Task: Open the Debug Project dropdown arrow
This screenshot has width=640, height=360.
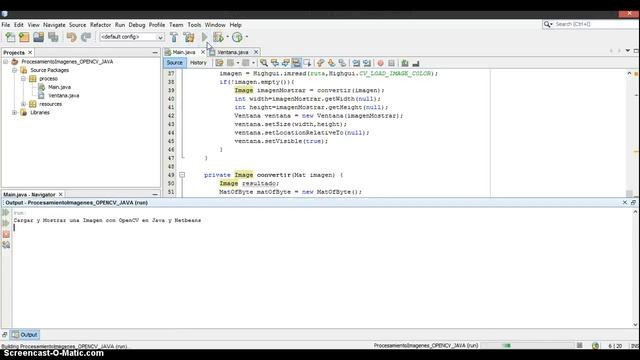Action: [227, 37]
